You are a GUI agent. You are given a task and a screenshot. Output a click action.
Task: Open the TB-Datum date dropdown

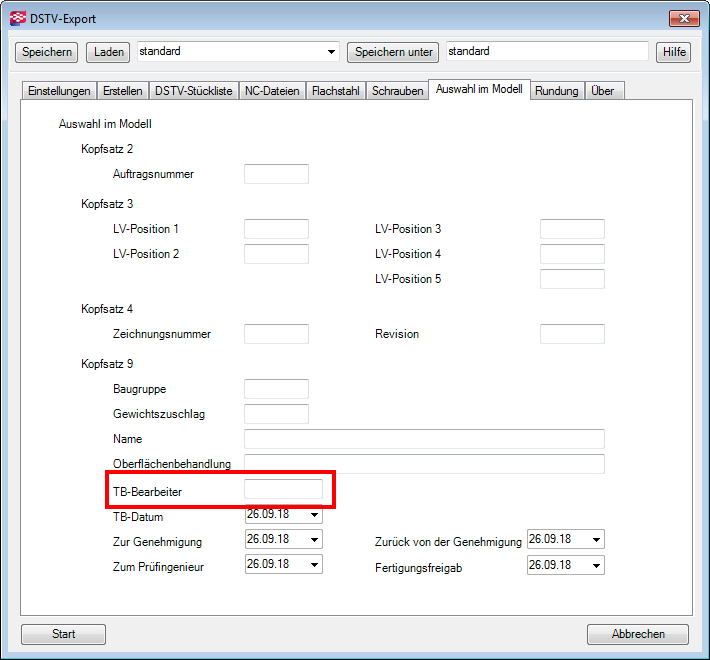(314, 515)
